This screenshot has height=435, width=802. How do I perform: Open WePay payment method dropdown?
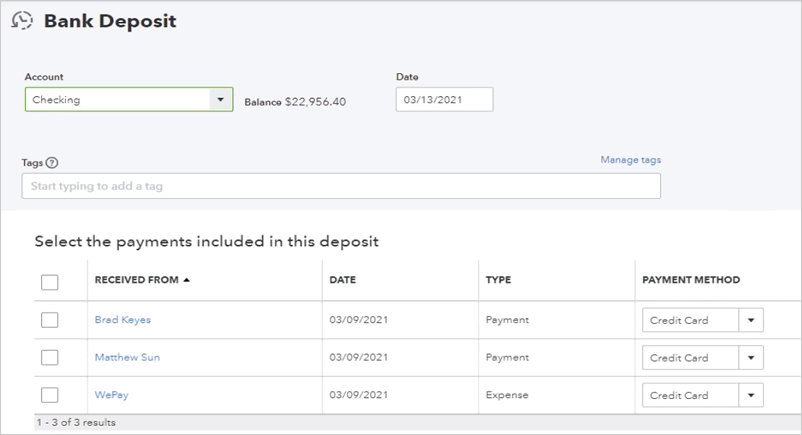(x=750, y=395)
